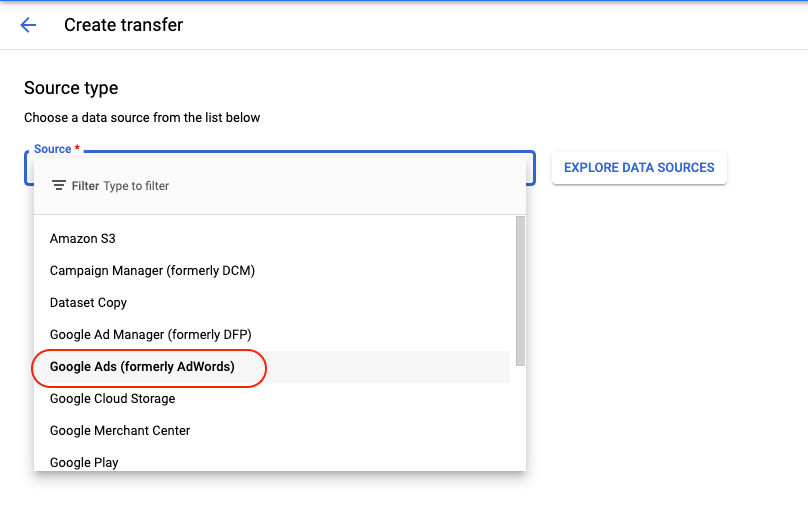Pick Dataset Copy from the list
Screen dimensions: 808x508
(272, 302)
